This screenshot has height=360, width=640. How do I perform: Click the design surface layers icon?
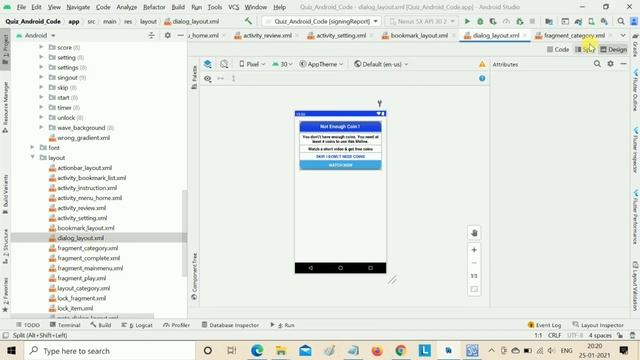pos(207,64)
